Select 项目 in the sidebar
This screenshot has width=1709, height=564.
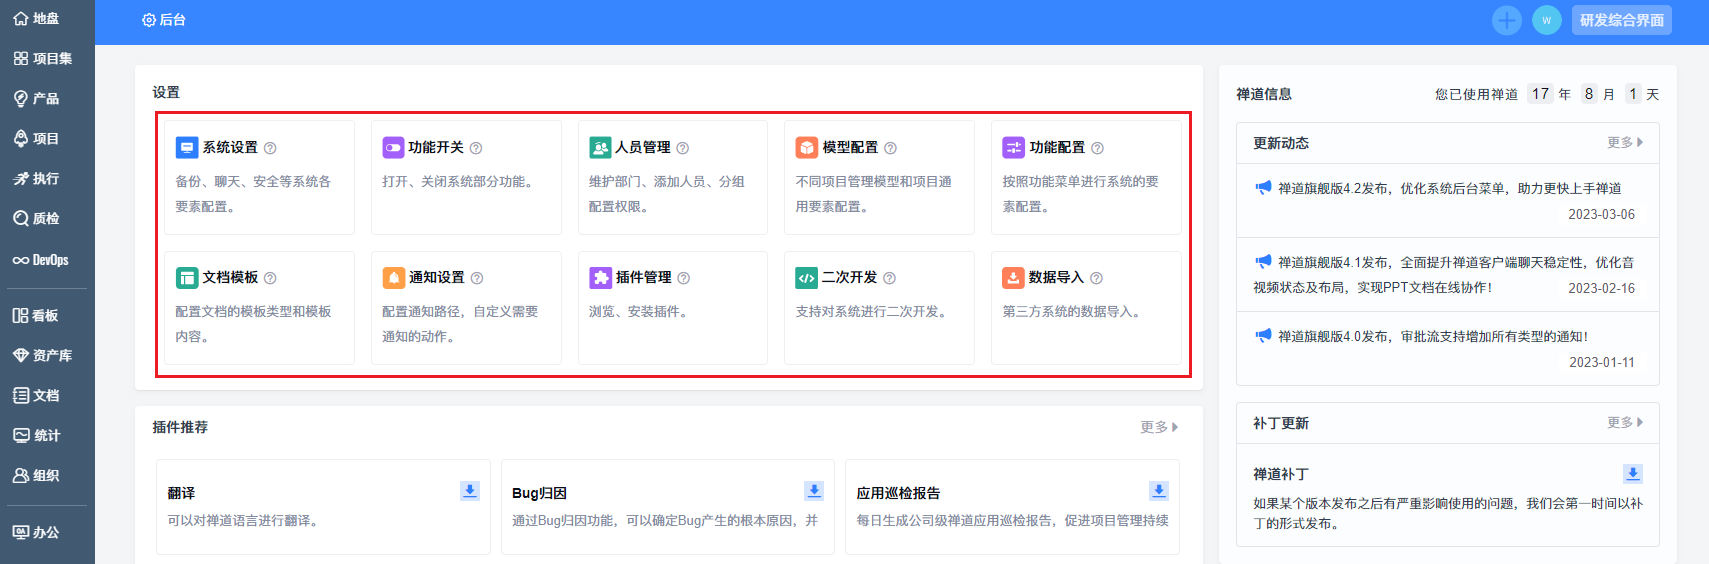(36, 139)
